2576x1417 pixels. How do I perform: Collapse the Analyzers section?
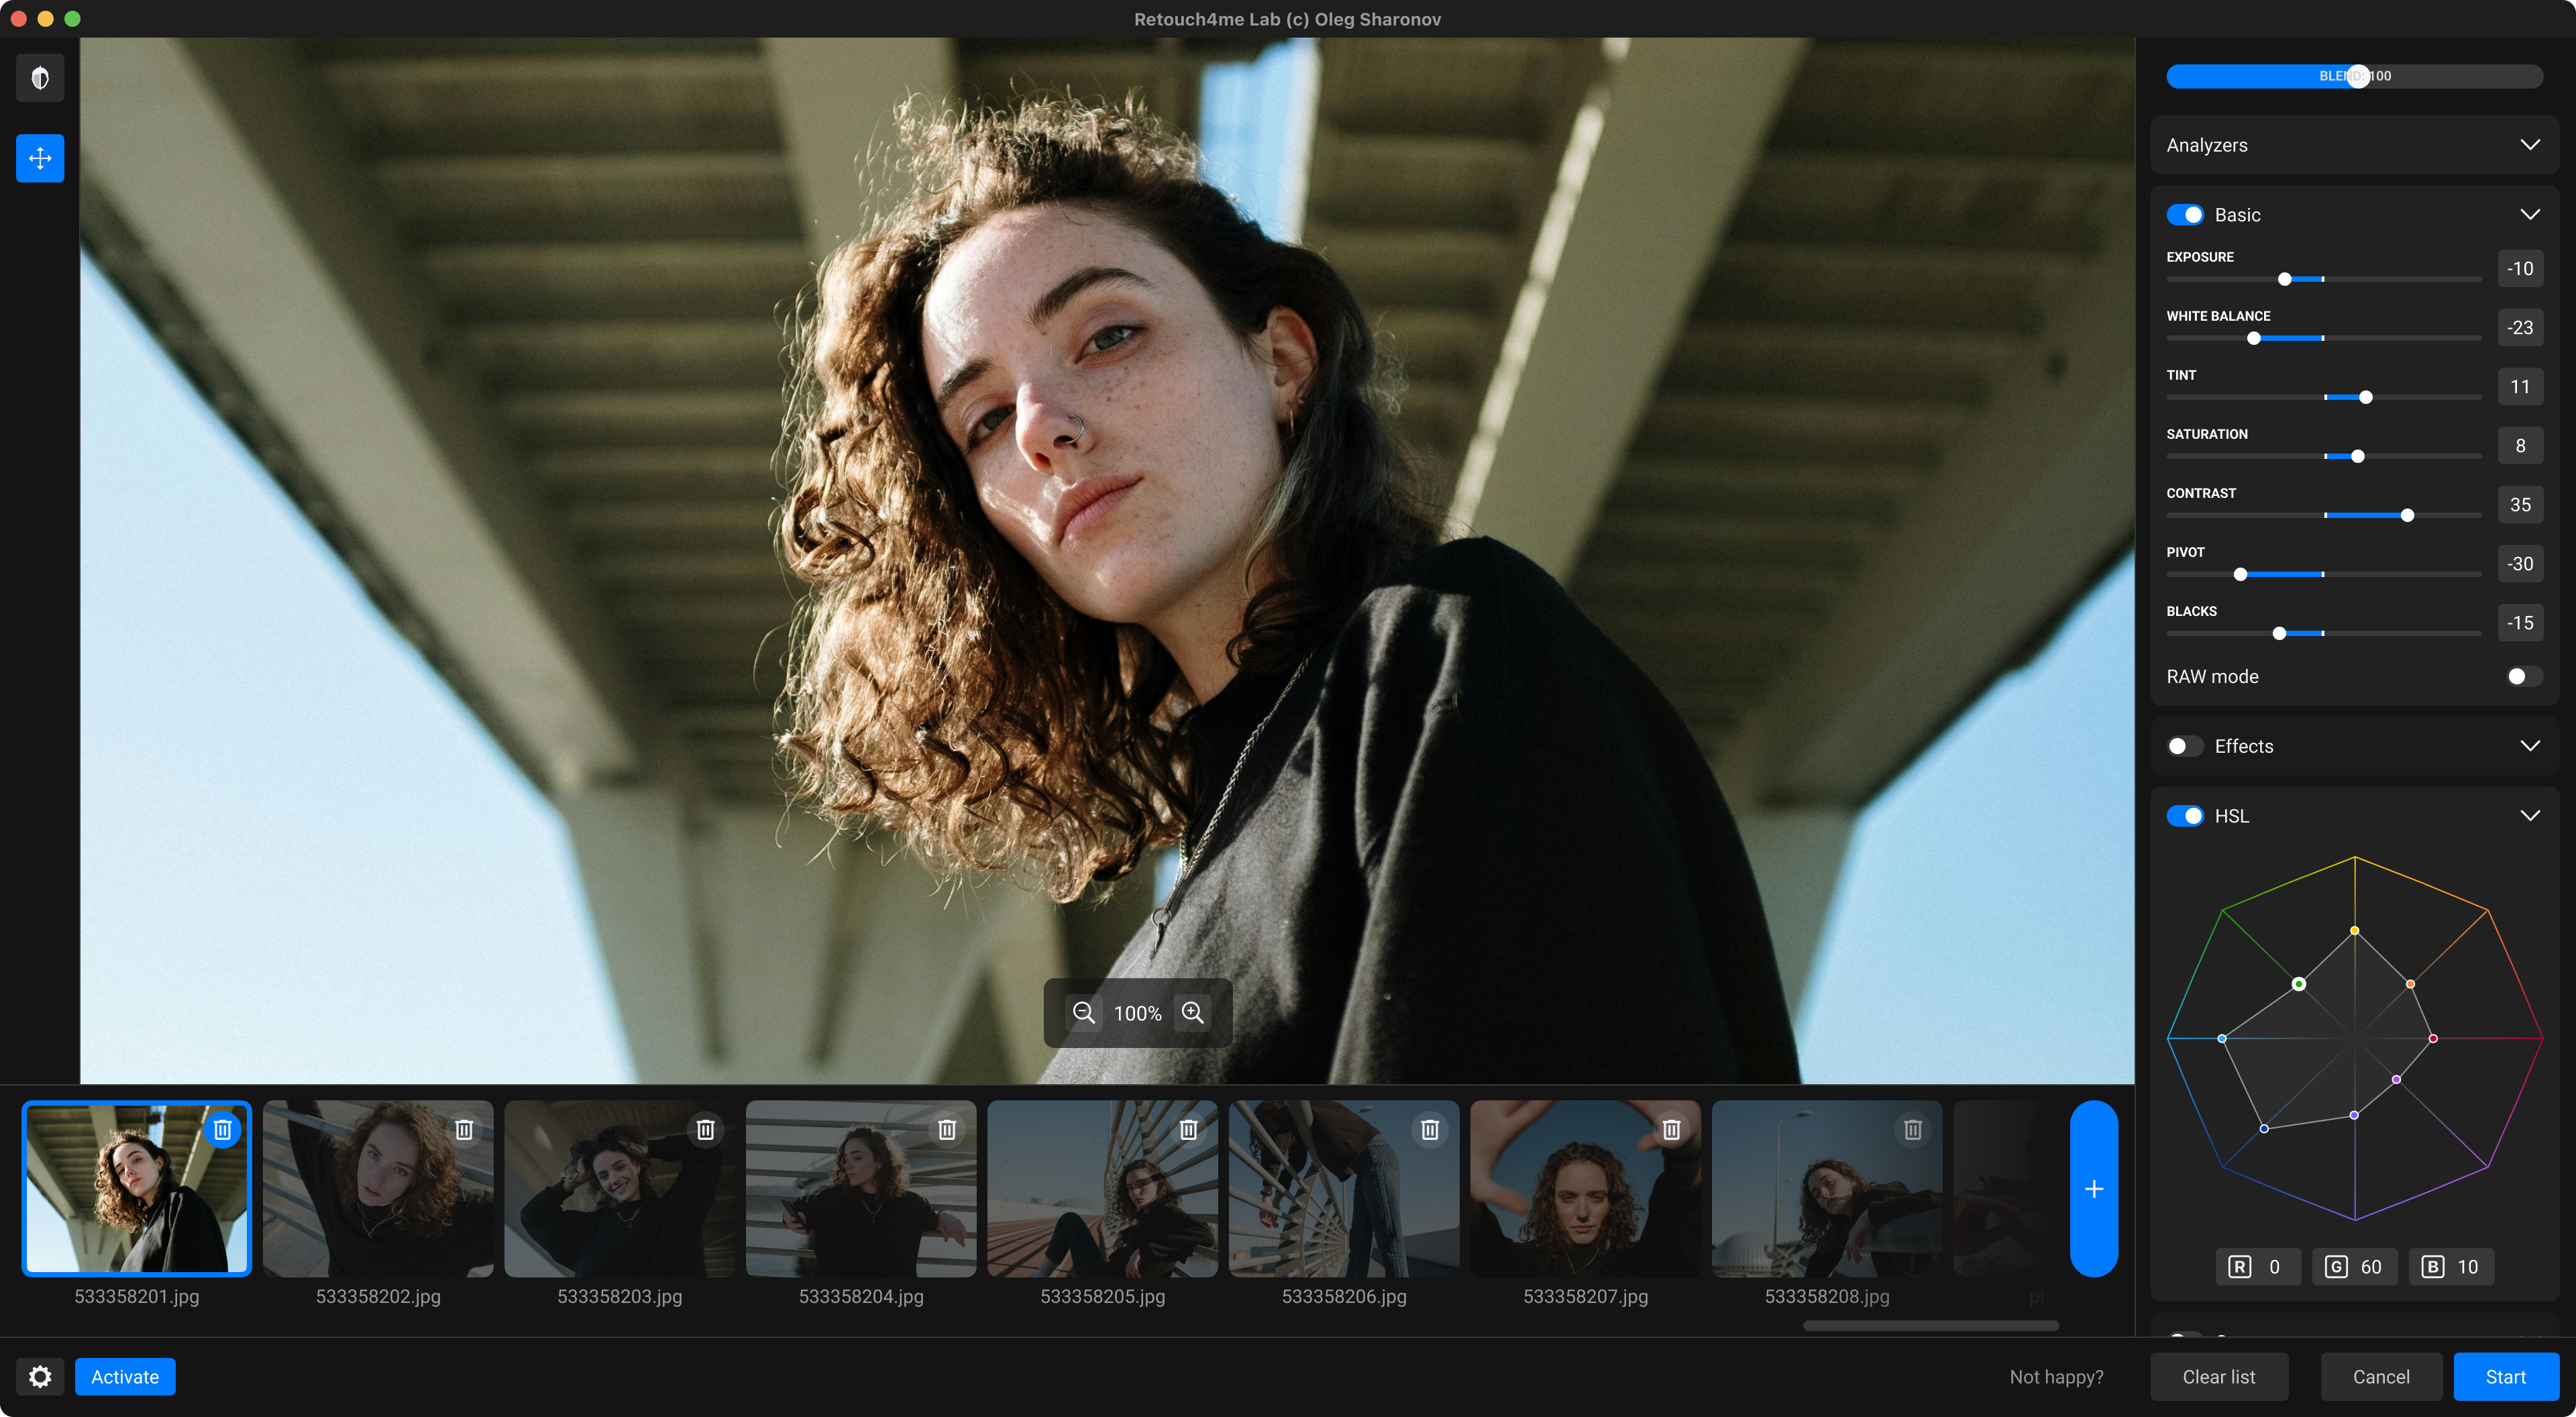point(2531,145)
